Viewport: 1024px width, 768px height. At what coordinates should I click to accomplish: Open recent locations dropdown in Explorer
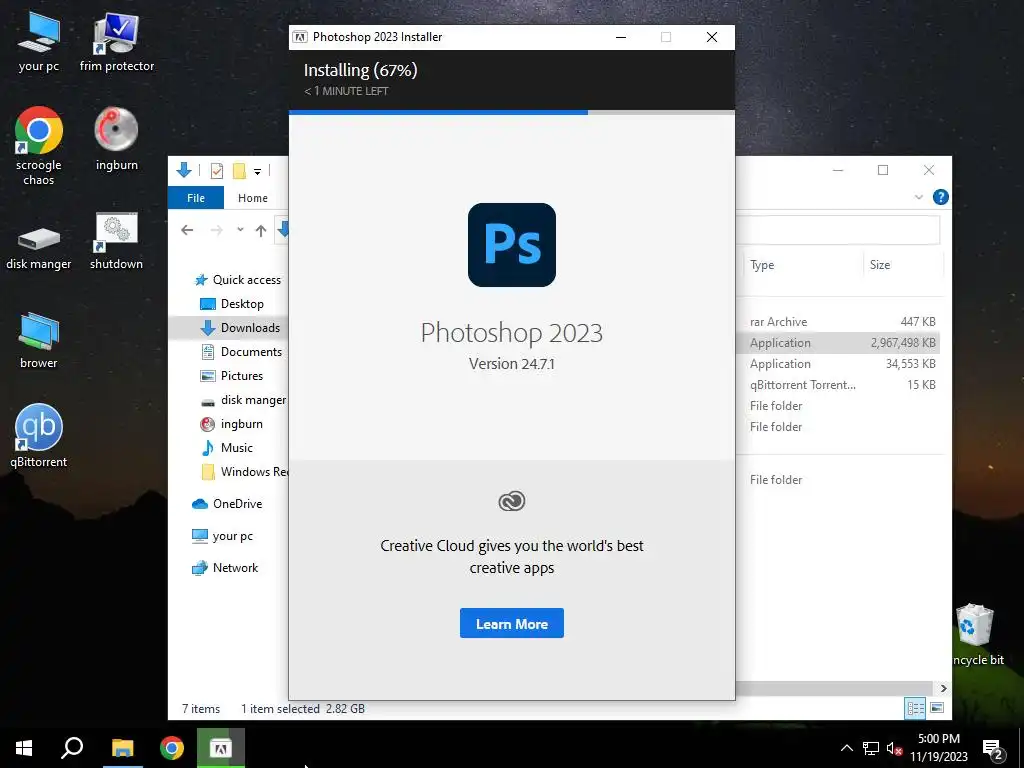point(240,230)
